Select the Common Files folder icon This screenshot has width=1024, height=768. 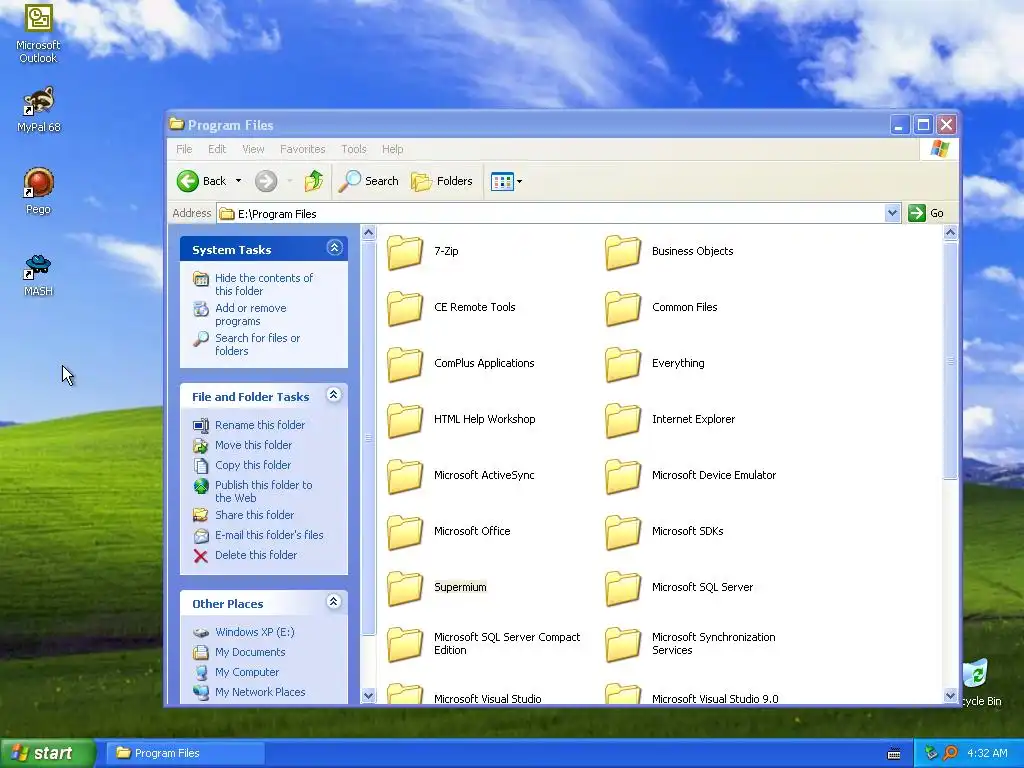click(622, 308)
